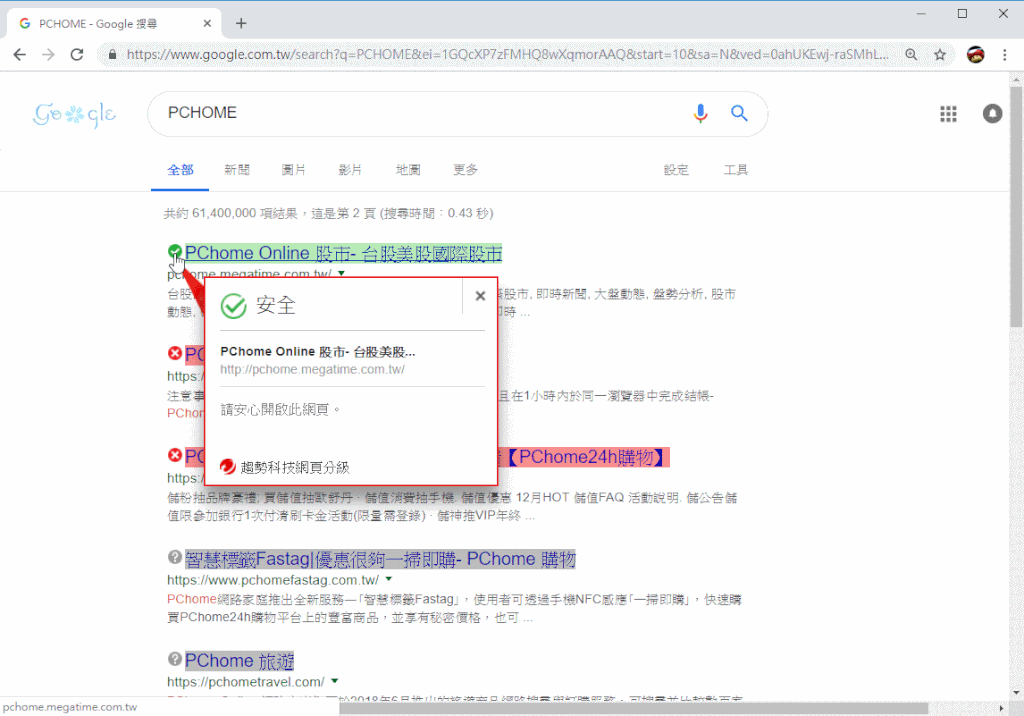This screenshot has height=716, width=1024.
Task: Open the PChome 旅遊 result link
Action: point(239,661)
